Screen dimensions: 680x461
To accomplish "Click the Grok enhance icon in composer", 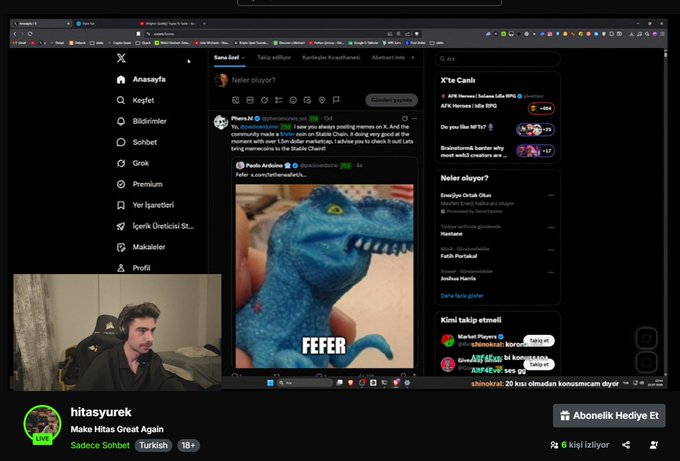I will [264, 100].
